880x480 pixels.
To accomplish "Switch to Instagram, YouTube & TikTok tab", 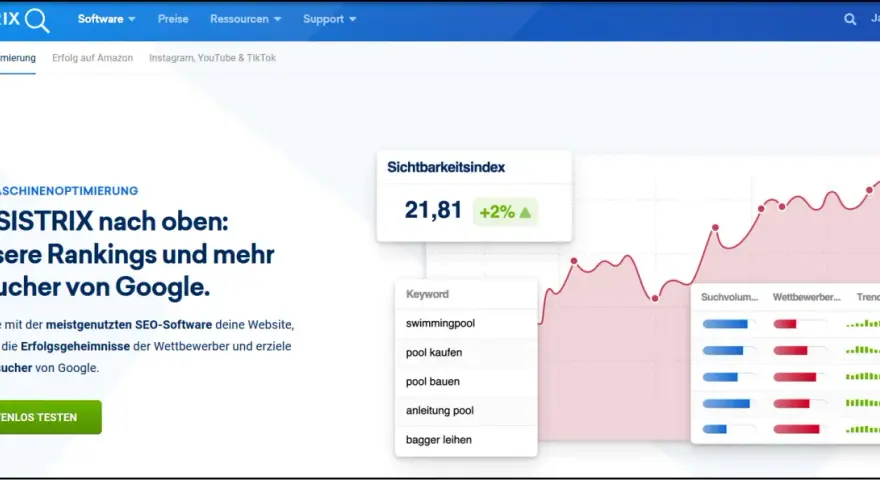I will tap(212, 58).
